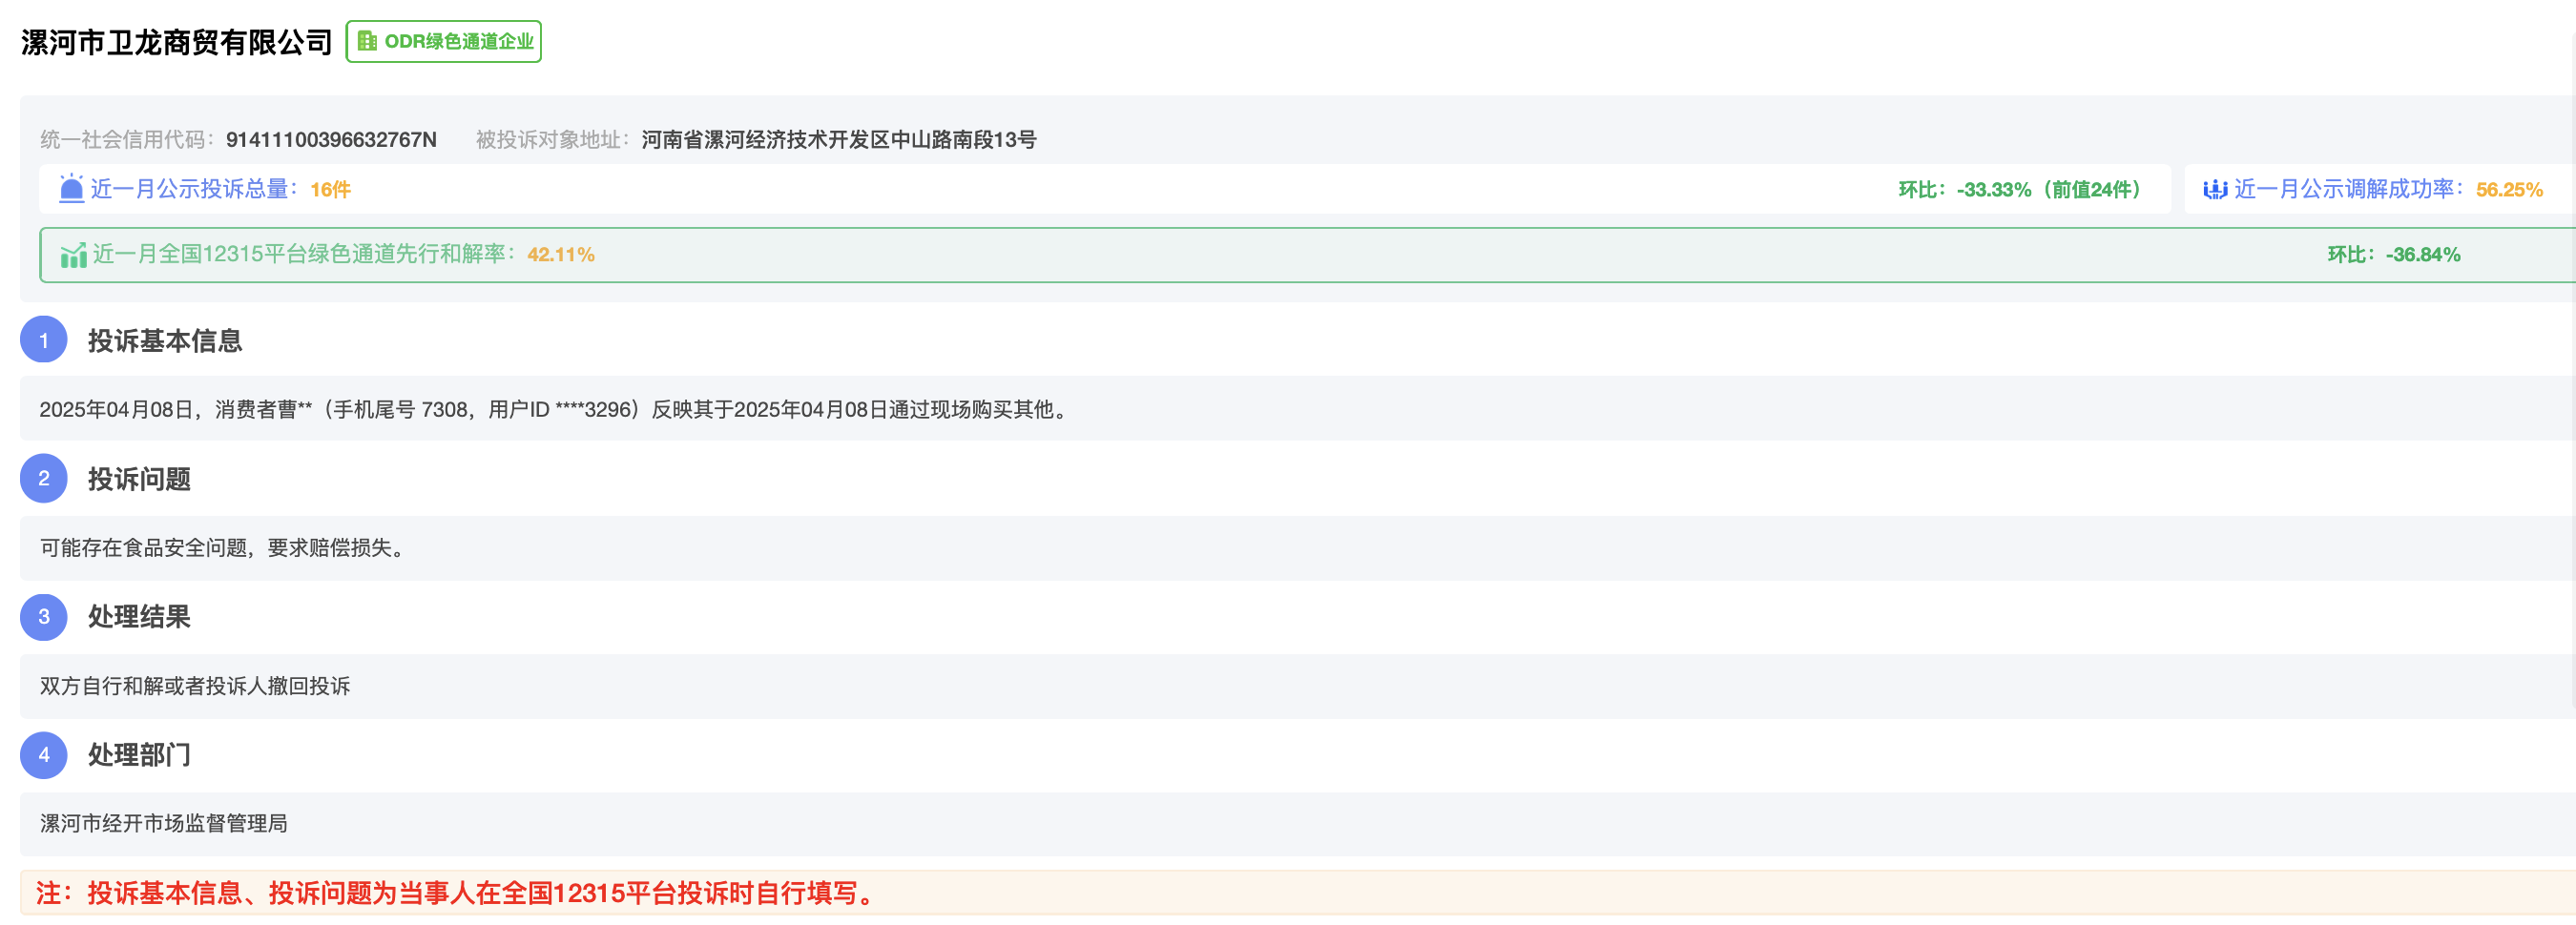Click the mediation success rate 56.25%
This screenshot has width=2576, height=925.
2509,189
